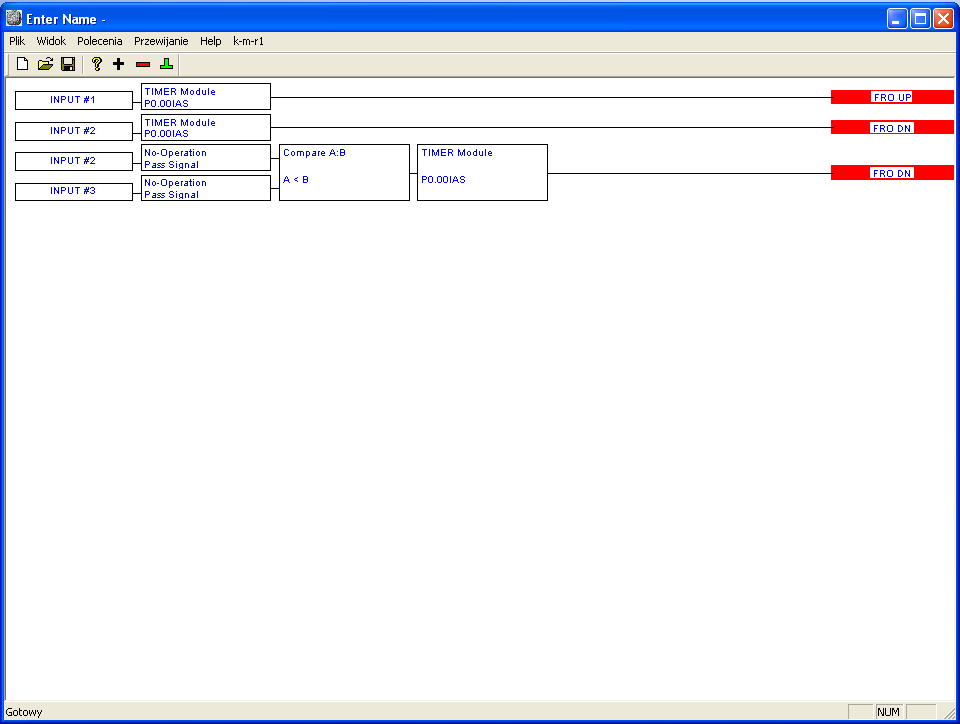
Task: Click the black plus Add icon
Action: click(119, 64)
